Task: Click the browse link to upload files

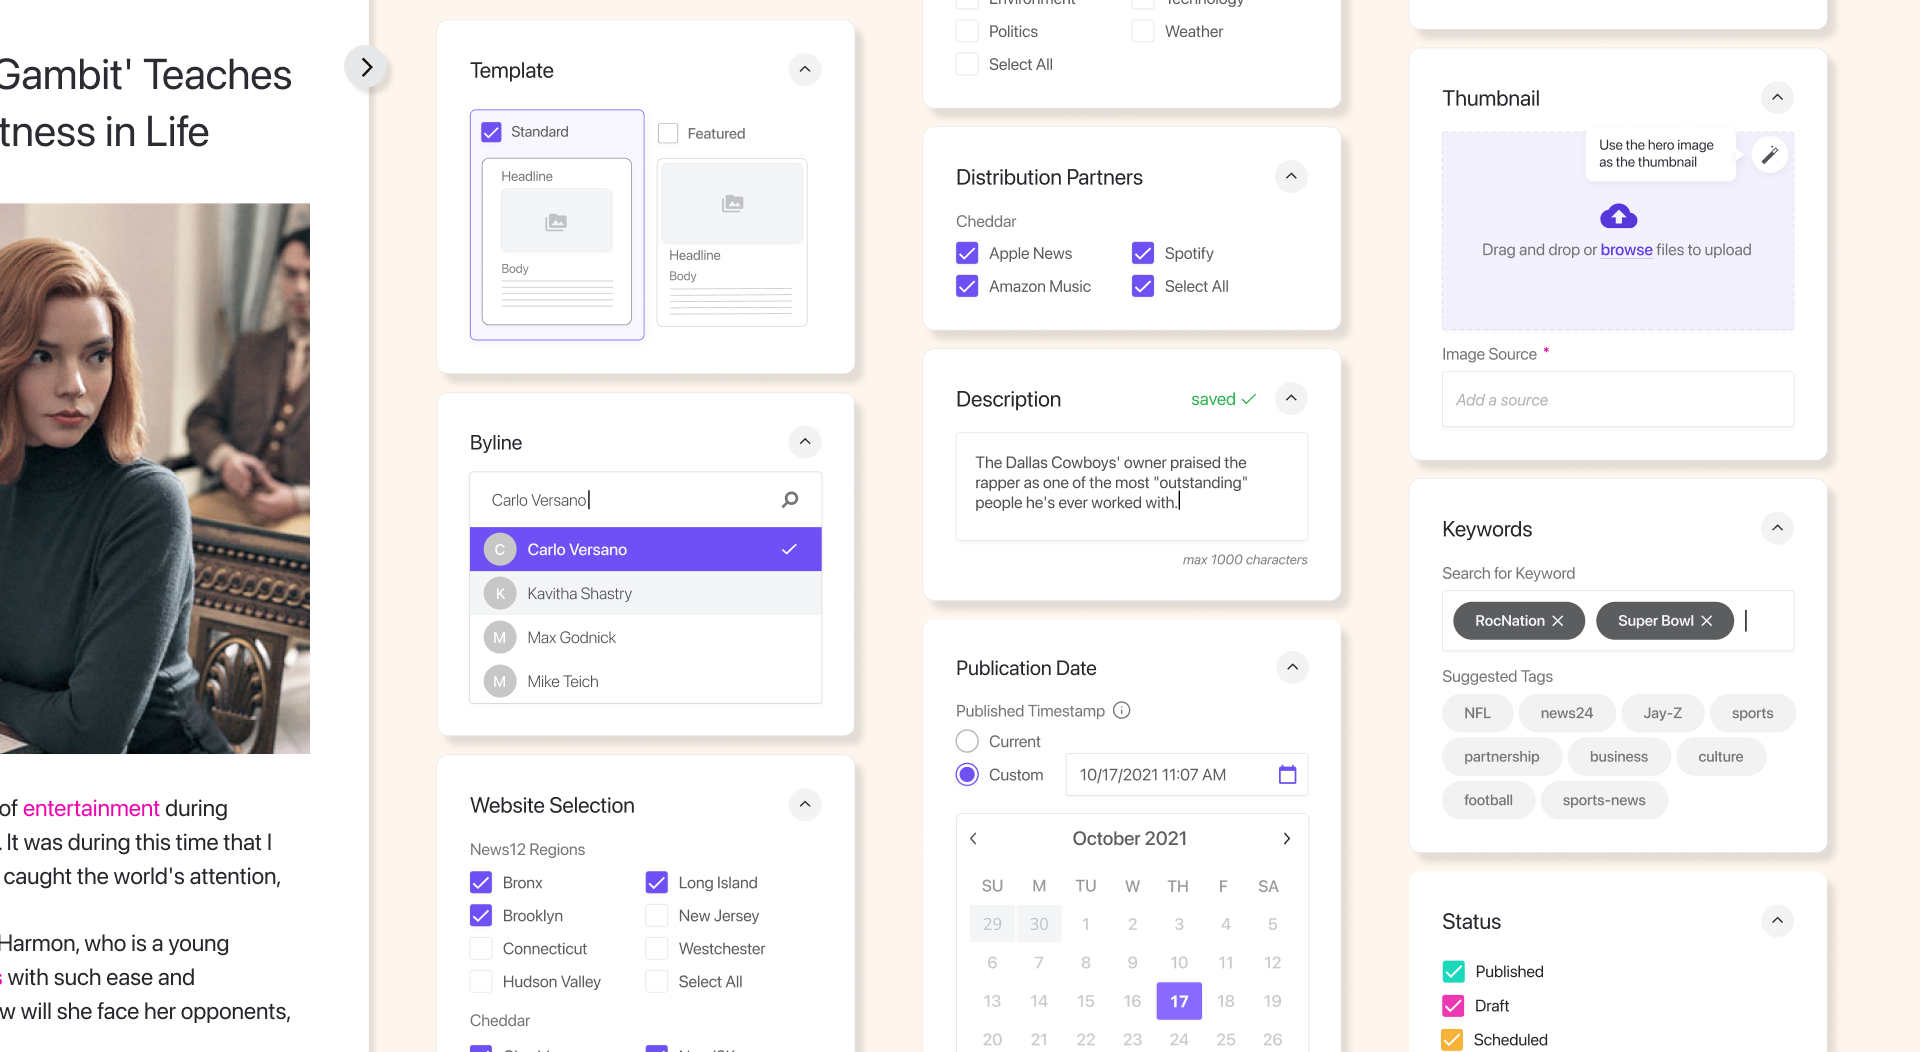Action: (1626, 250)
